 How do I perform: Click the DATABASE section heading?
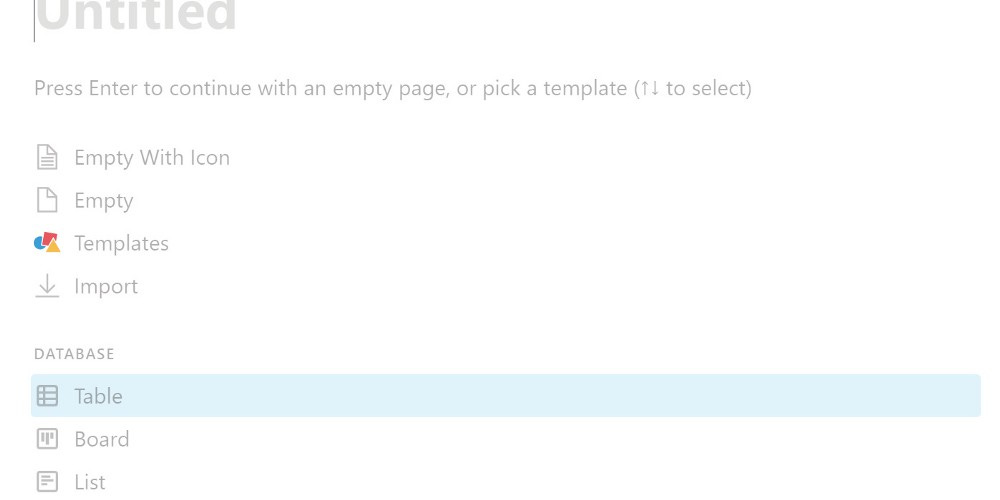pos(74,354)
